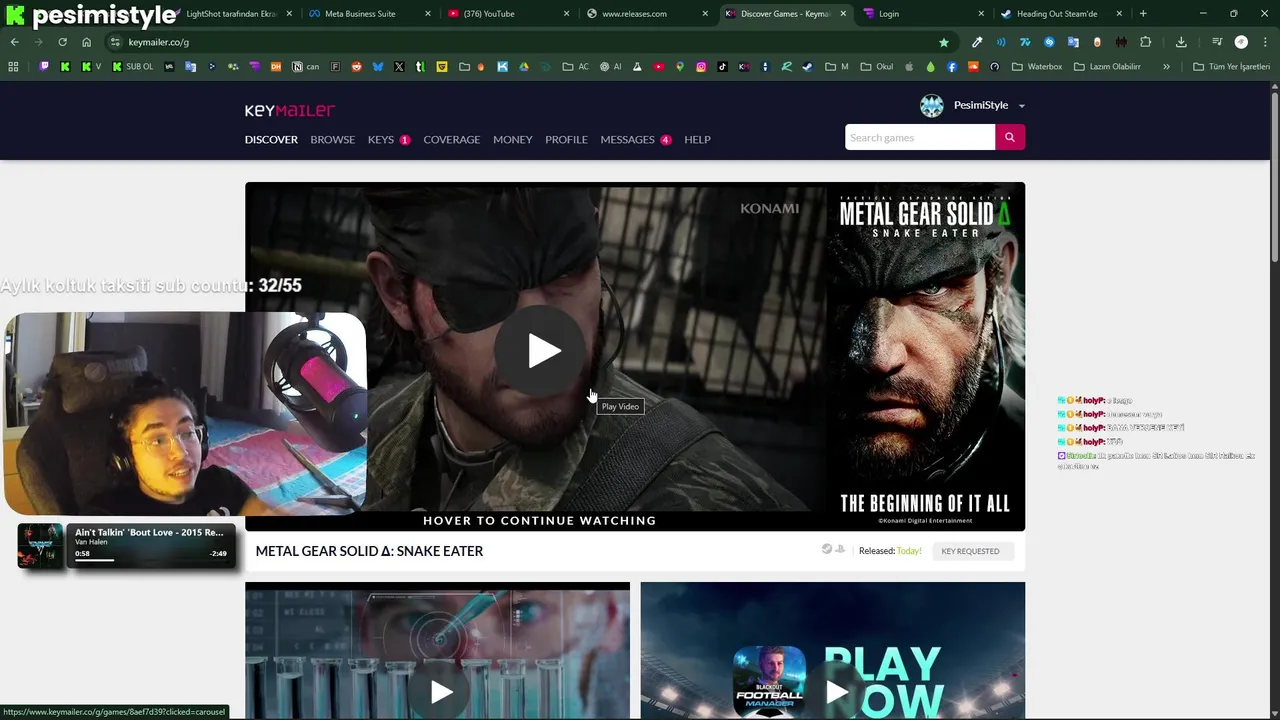Open the Steam bookmark icon

[x=807, y=67]
